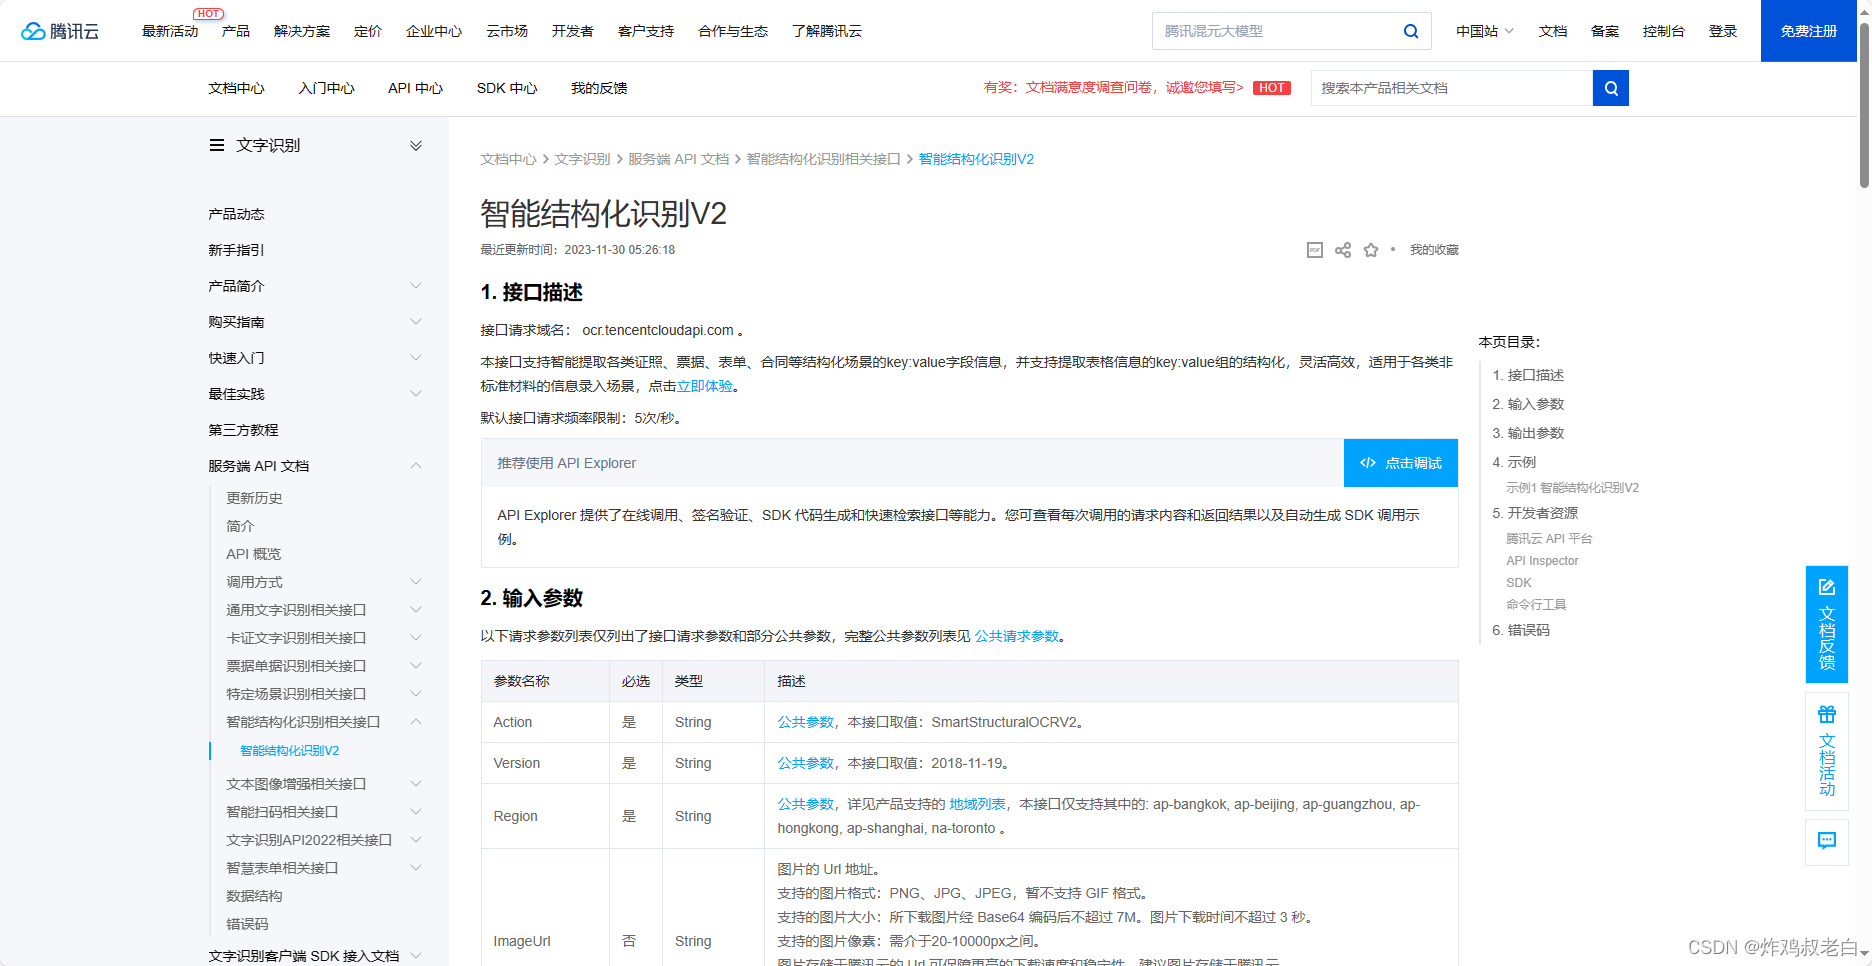1872x966 pixels.
Task: Open 我的反馈 tab
Action: (x=599, y=88)
